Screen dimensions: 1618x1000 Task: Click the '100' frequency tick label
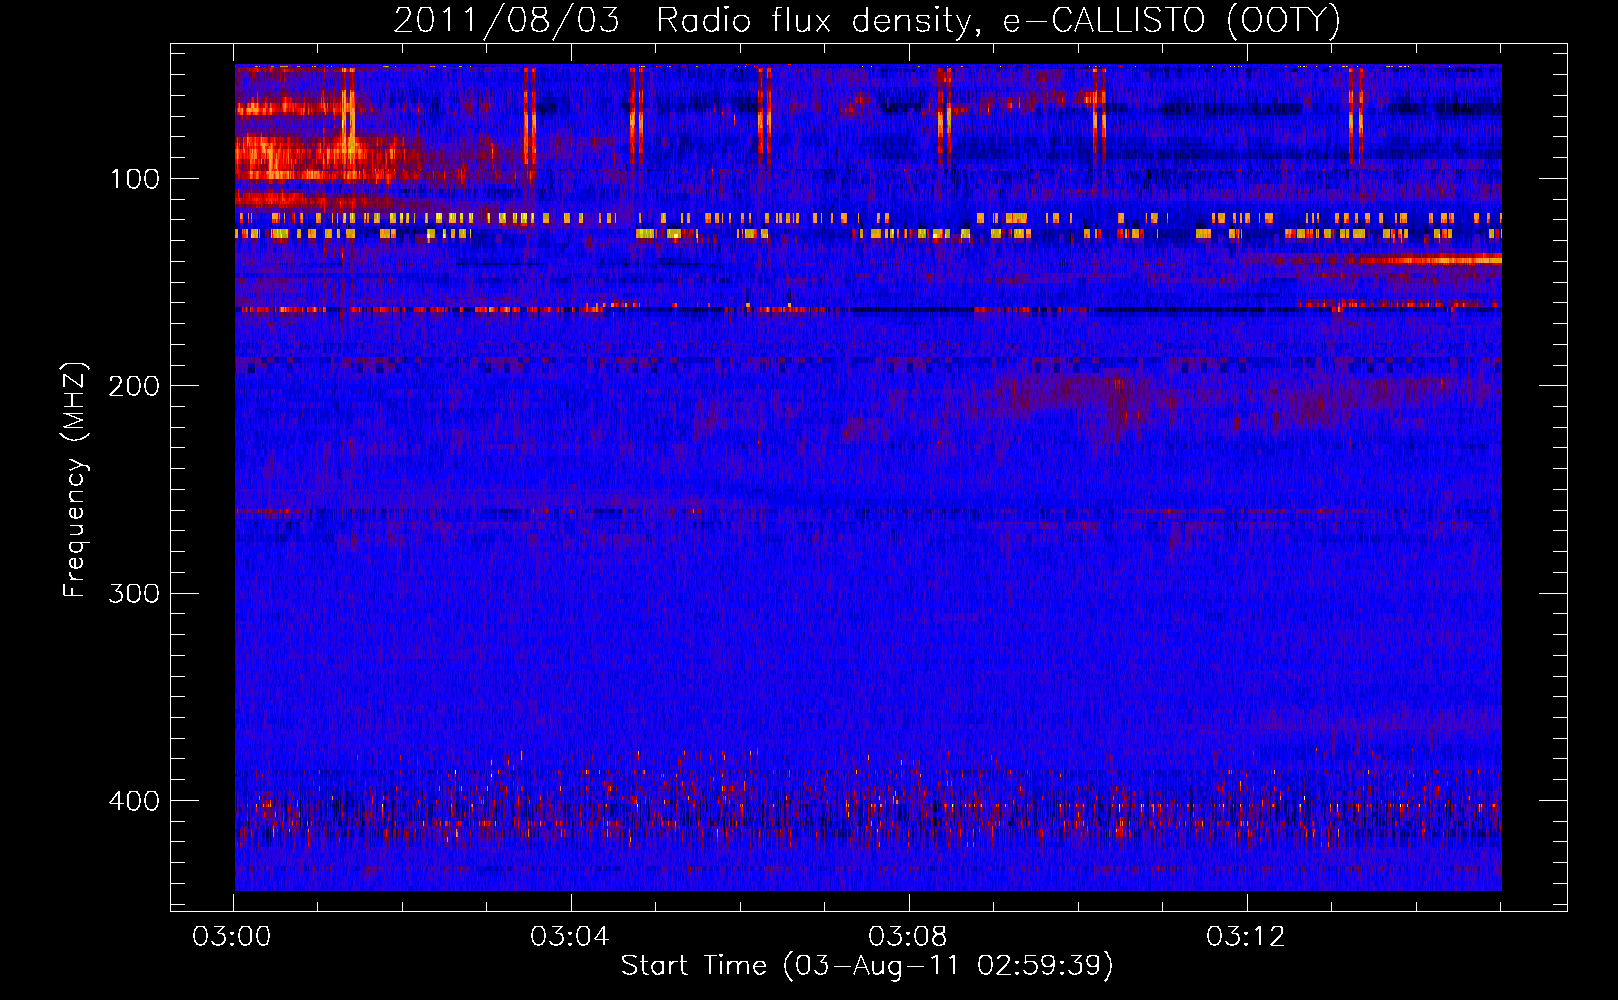[135, 179]
